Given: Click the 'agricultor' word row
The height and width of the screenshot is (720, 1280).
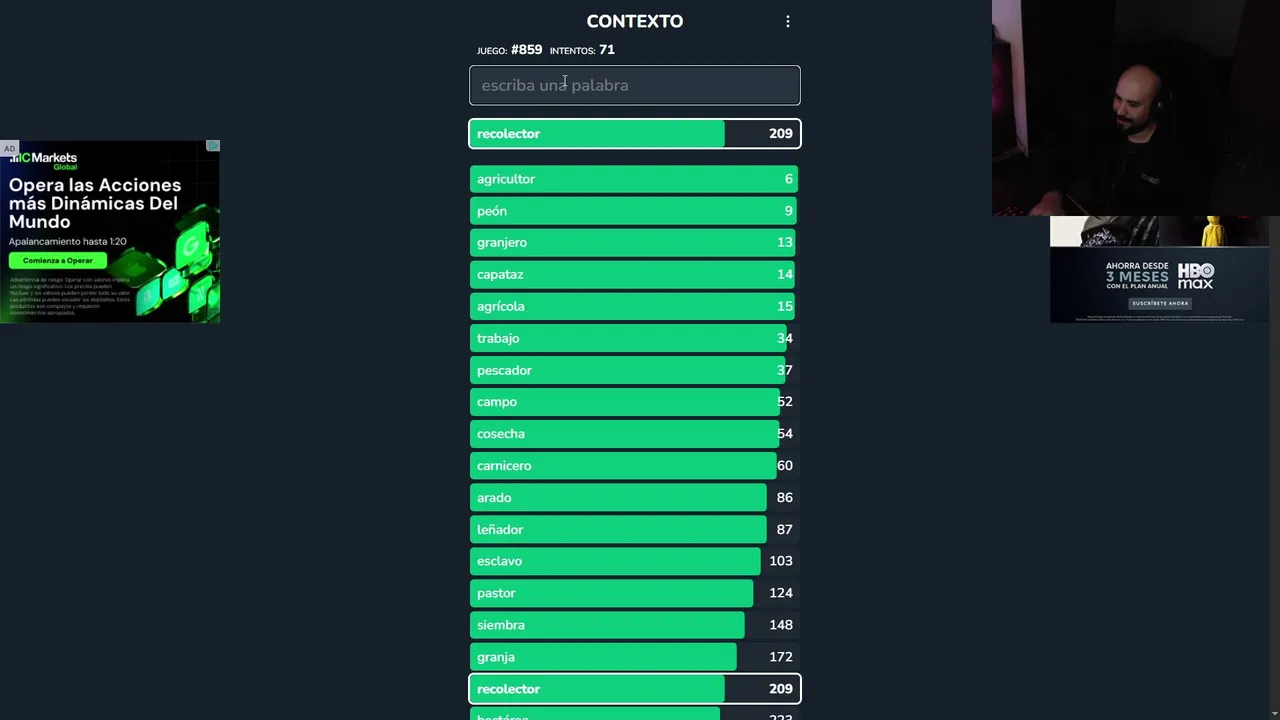Looking at the screenshot, I should 635,179.
